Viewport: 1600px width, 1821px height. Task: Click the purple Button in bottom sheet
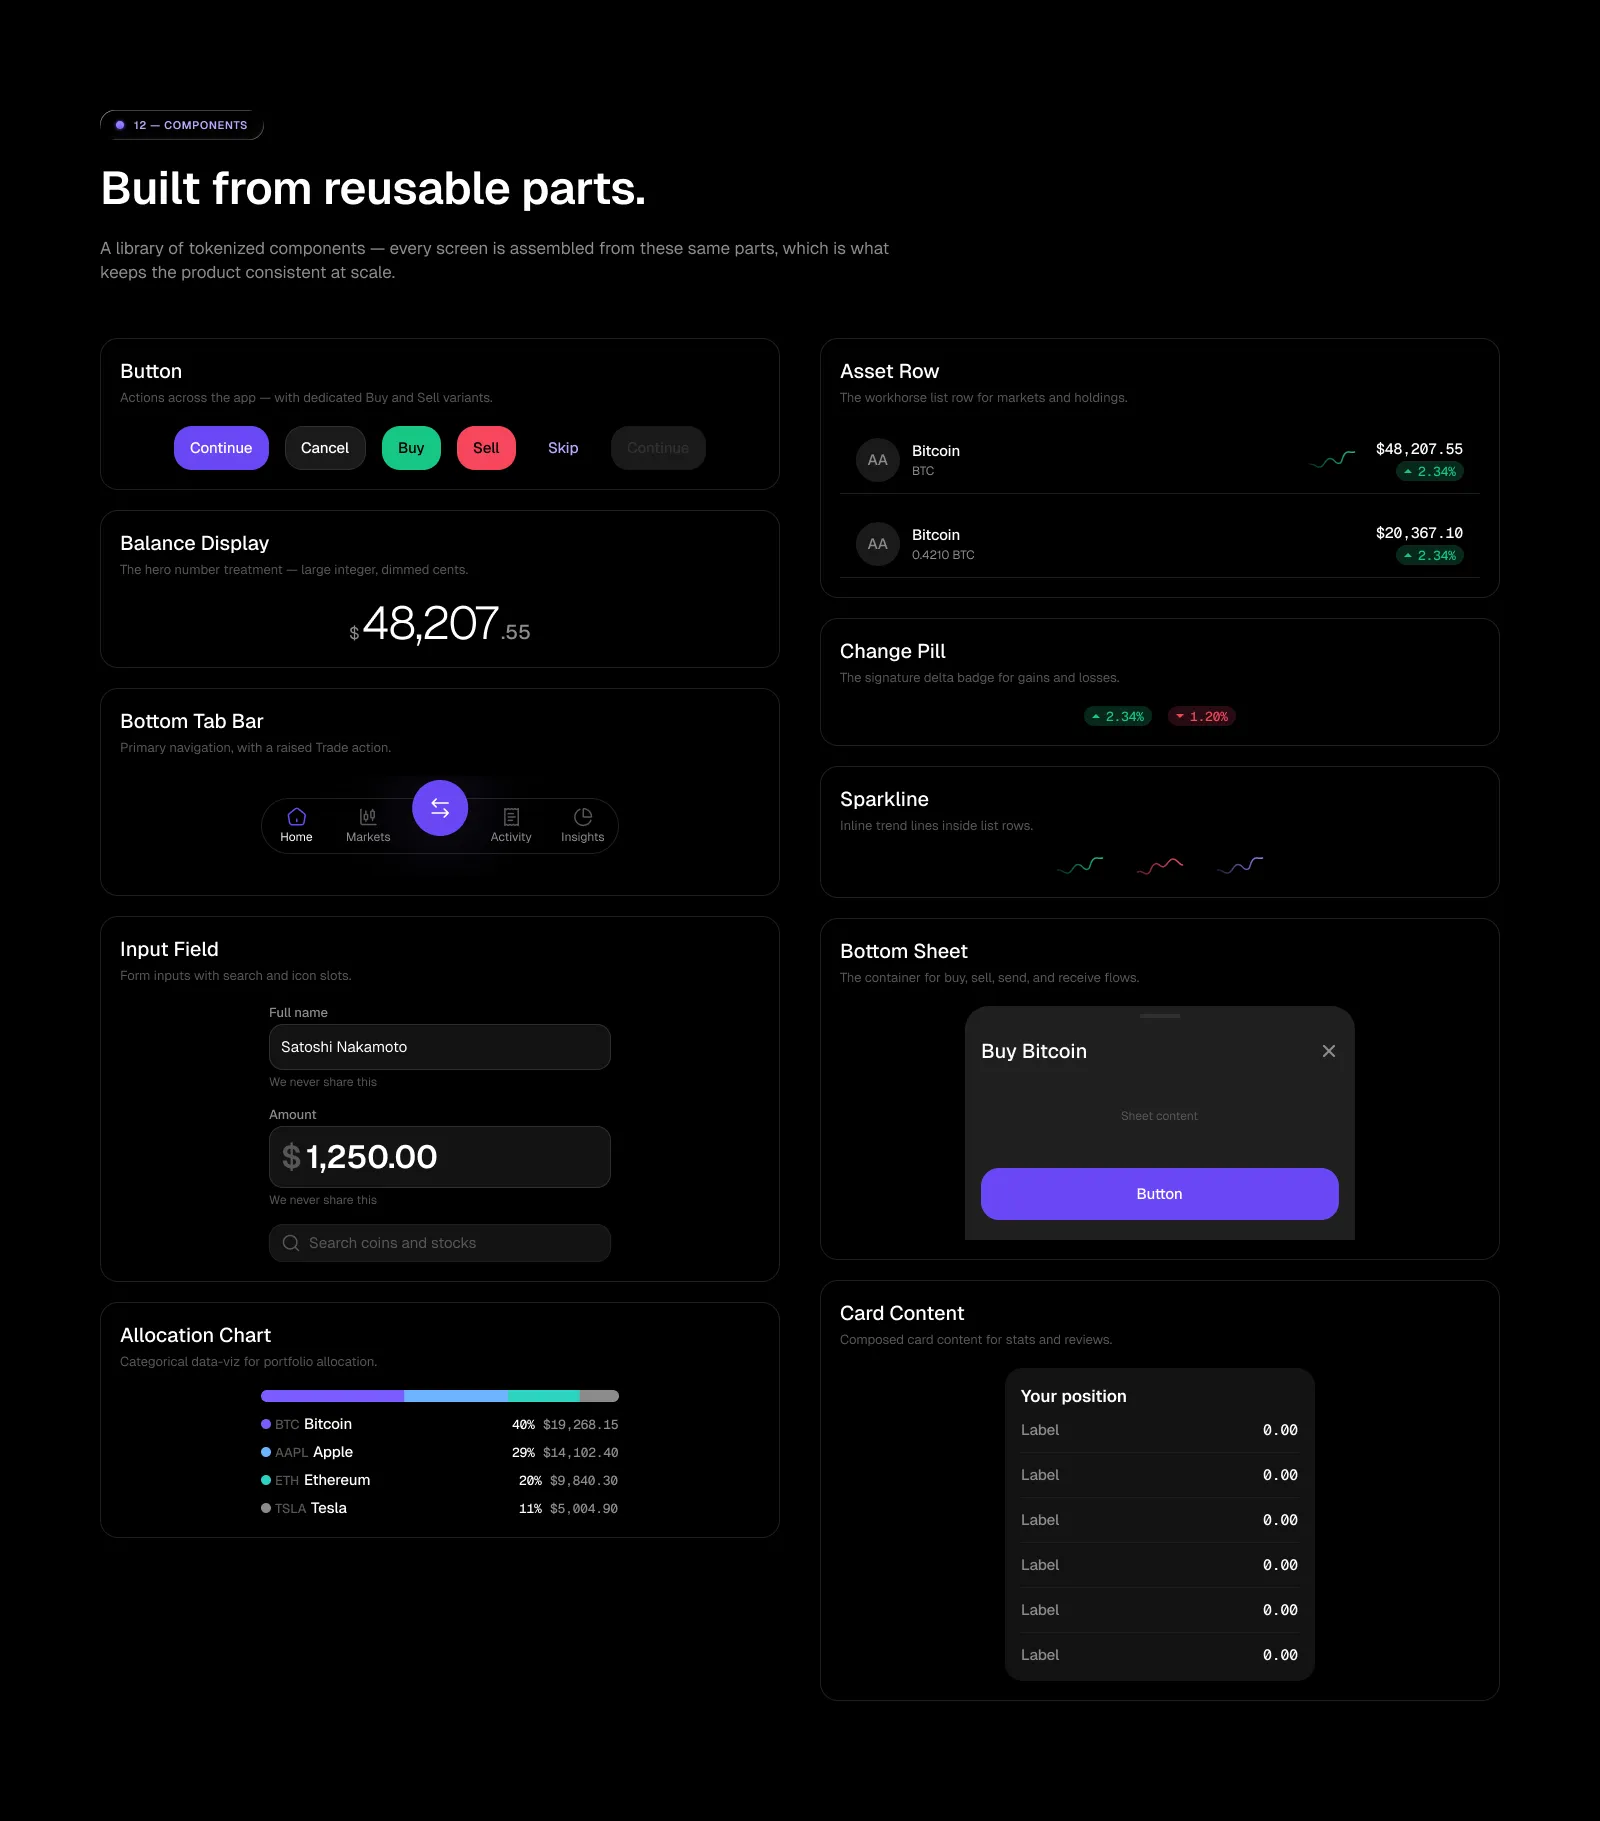[x=1160, y=1194]
